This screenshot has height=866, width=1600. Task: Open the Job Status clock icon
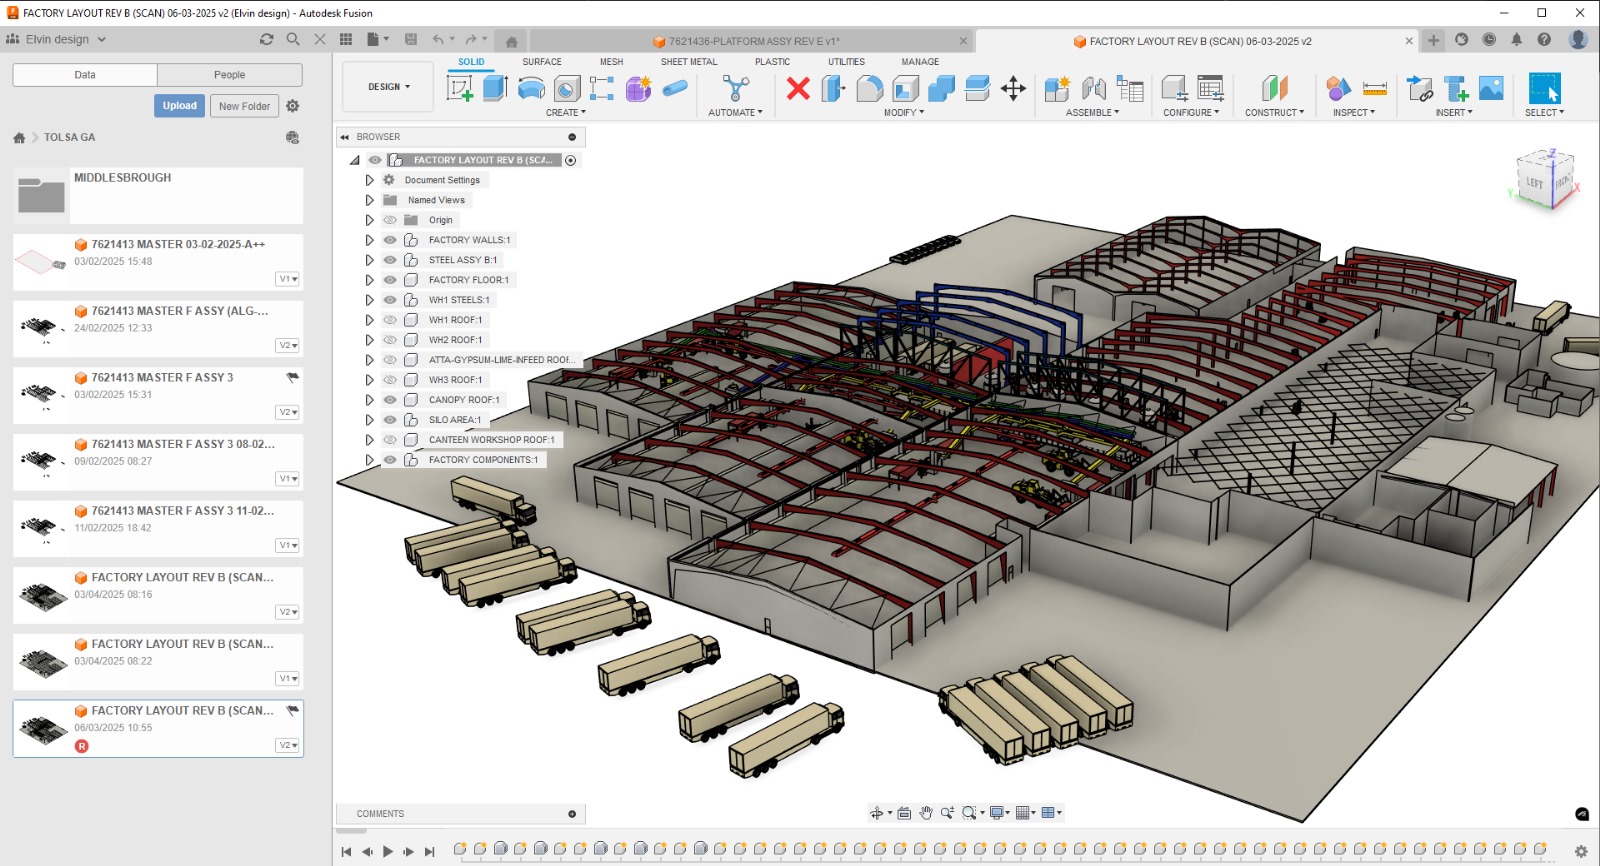pos(1489,39)
